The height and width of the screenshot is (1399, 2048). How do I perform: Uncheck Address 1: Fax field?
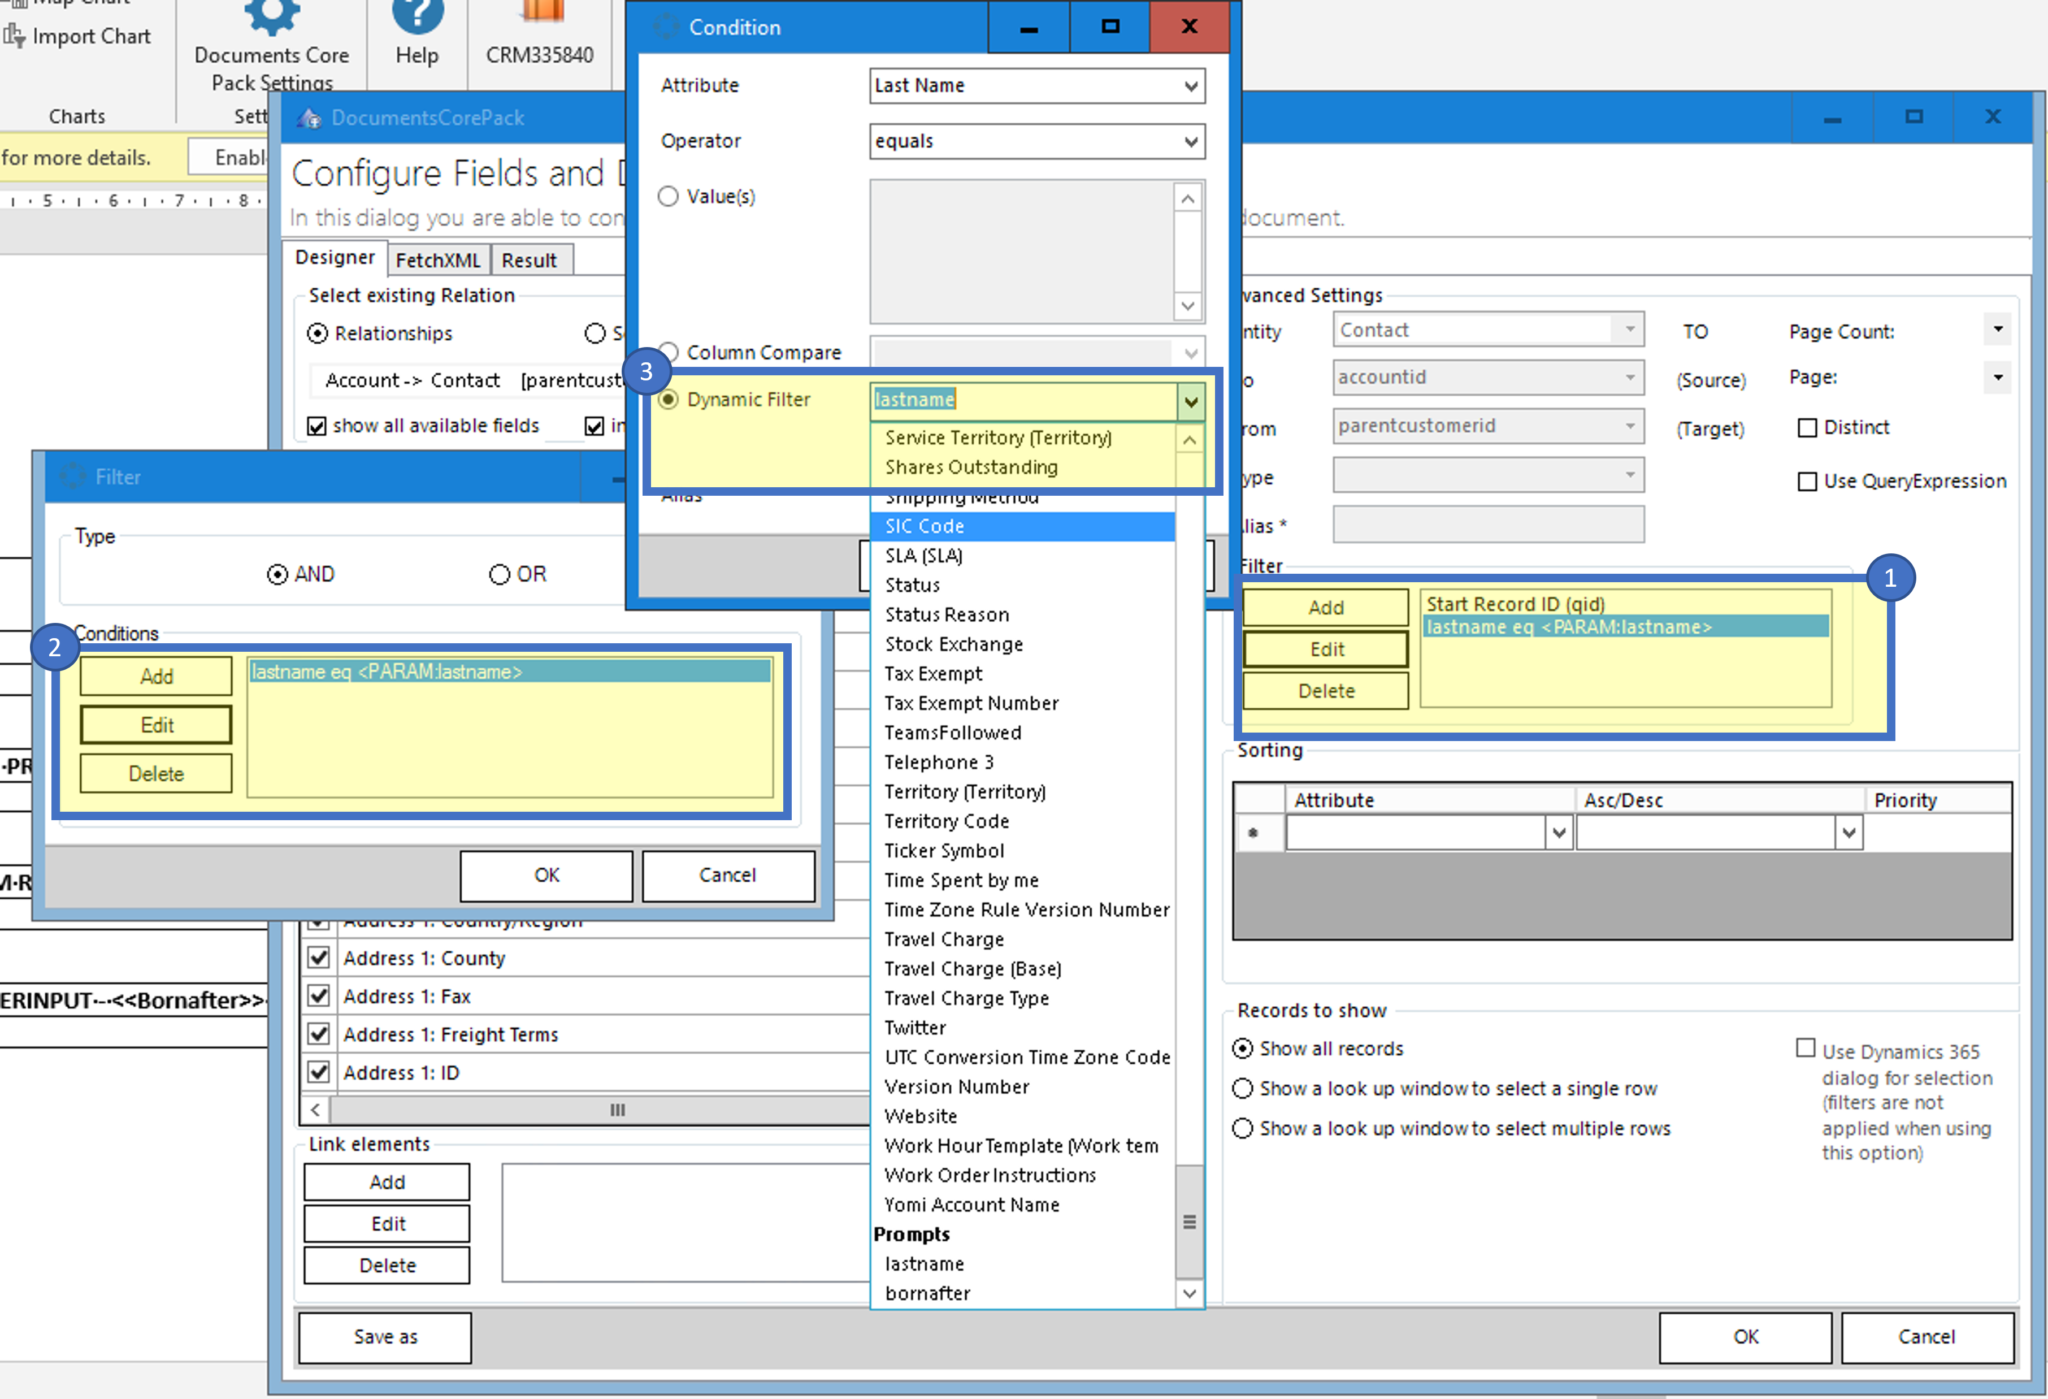point(318,995)
